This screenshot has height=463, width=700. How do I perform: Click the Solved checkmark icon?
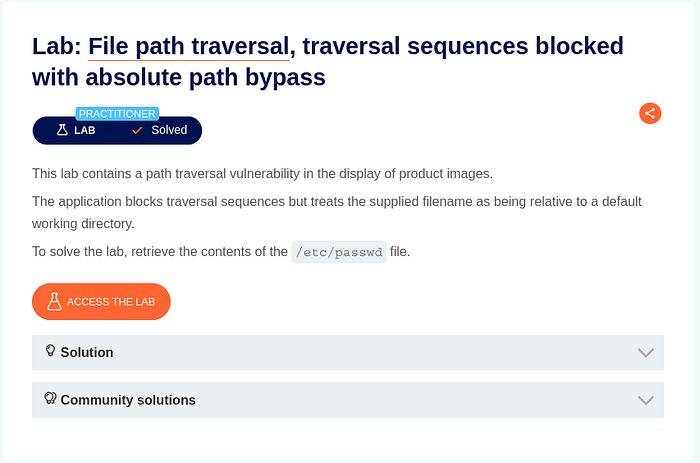(137, 130)
